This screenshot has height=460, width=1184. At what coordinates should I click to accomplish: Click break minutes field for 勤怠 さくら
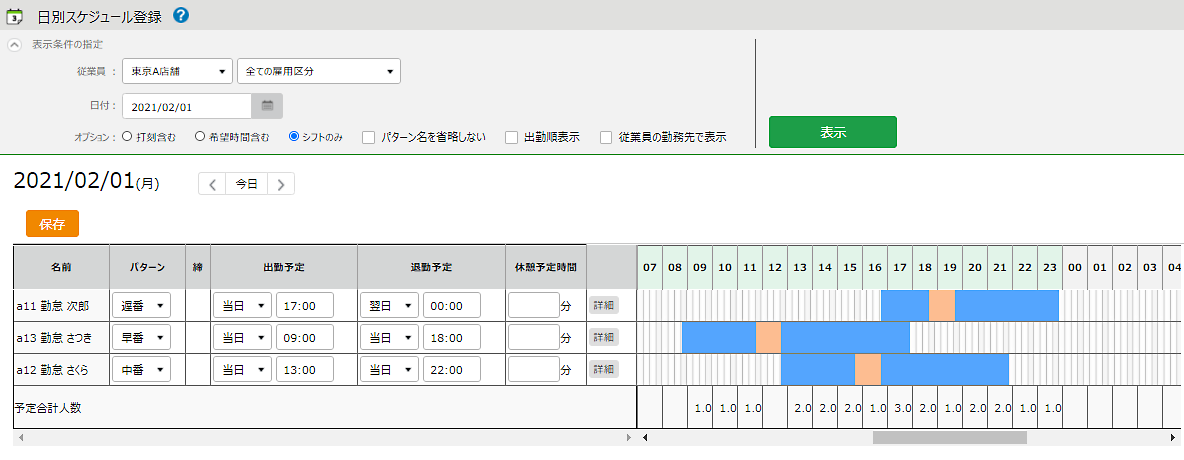[534, 369]
